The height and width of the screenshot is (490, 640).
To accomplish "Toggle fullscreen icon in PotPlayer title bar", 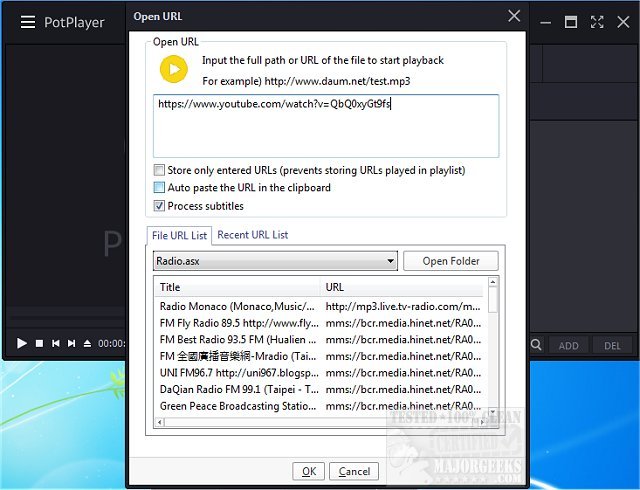I will tap(597, 22).
